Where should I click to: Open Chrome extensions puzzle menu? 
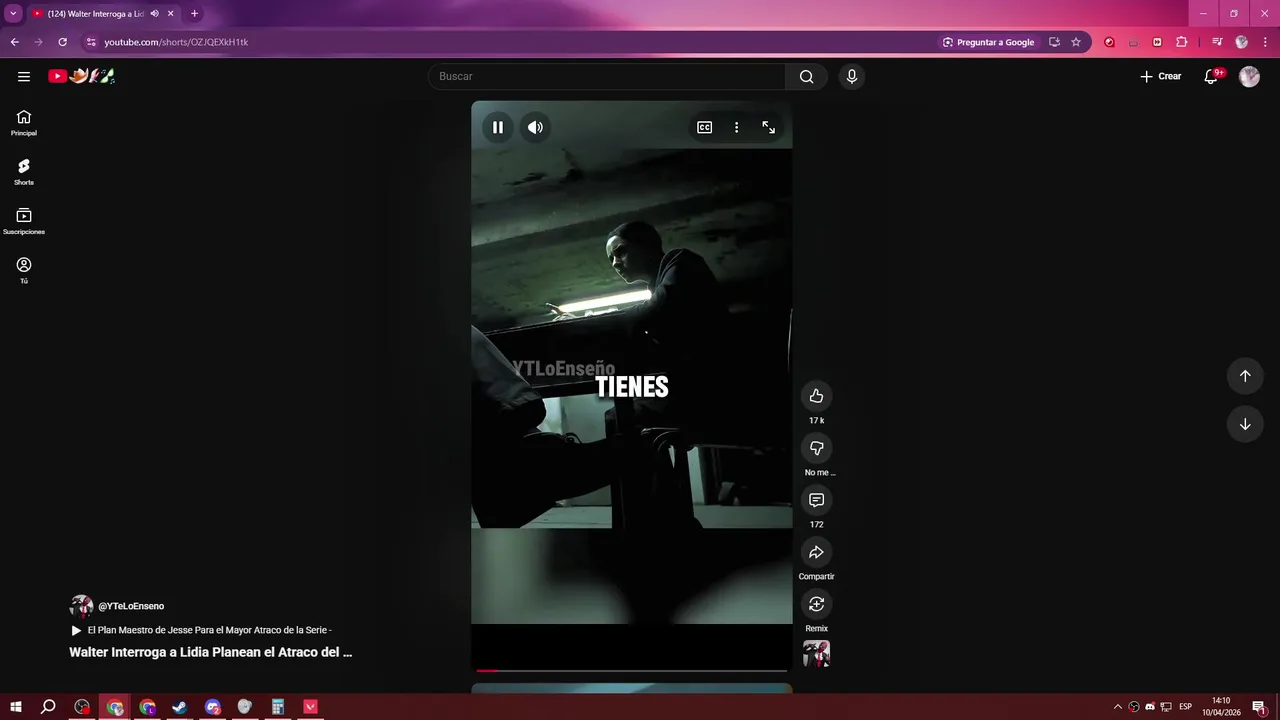point(1181,42)
